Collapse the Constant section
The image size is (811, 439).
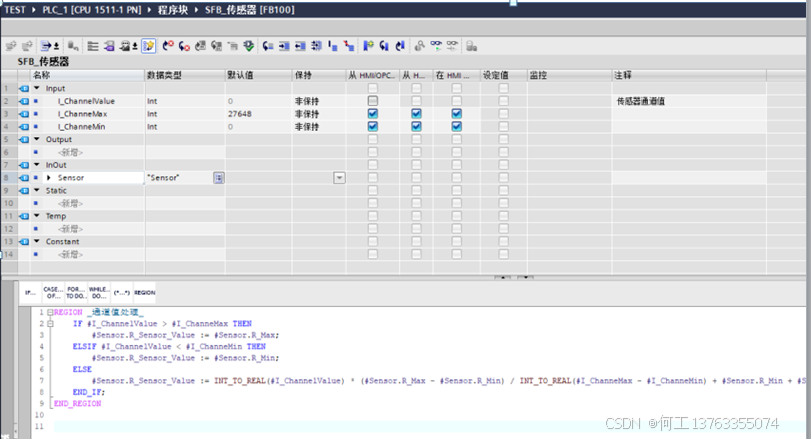click(x=37, y=241)
